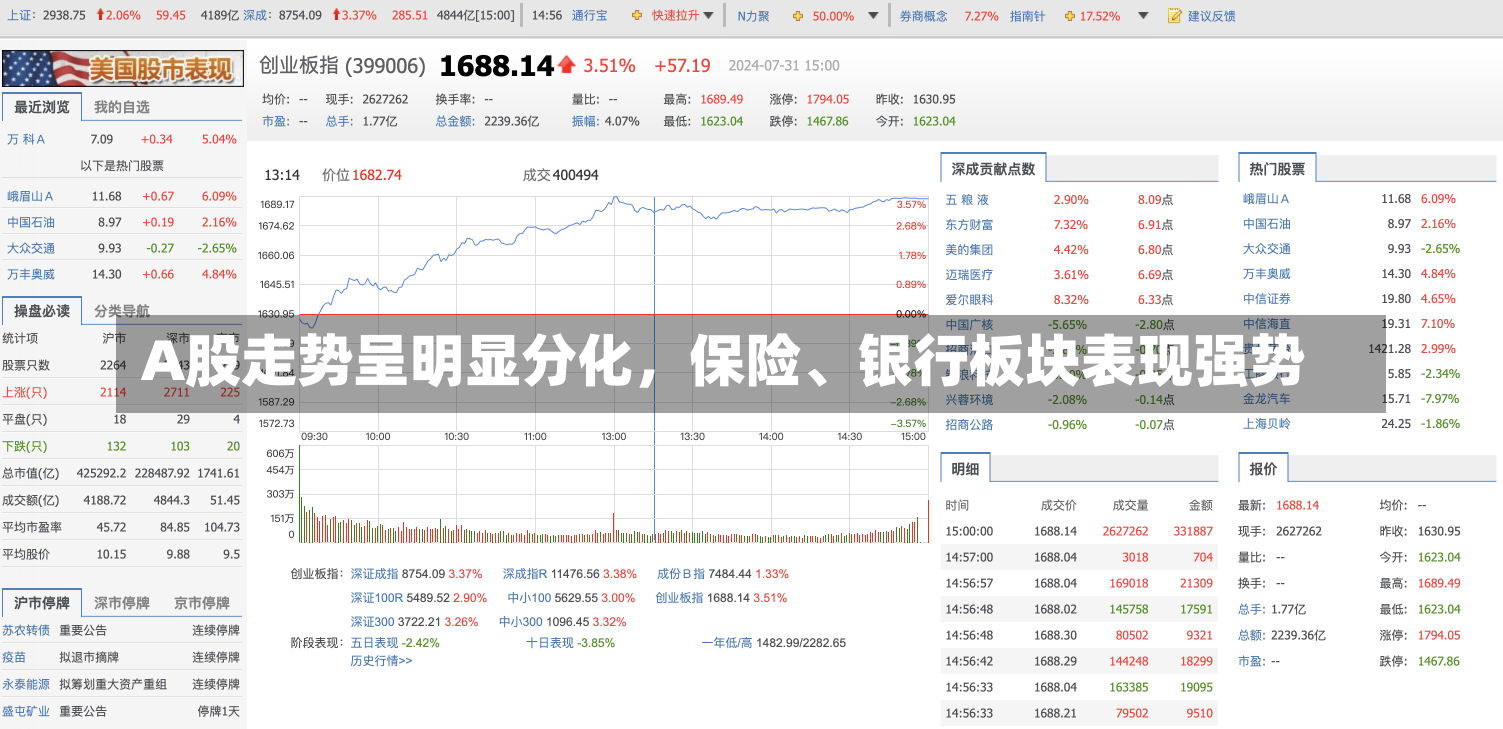Open 峨眉山A in left hot list
The height and width of the screenshot is (729, 1503).
pyautogui.click(x=30, y=196)
